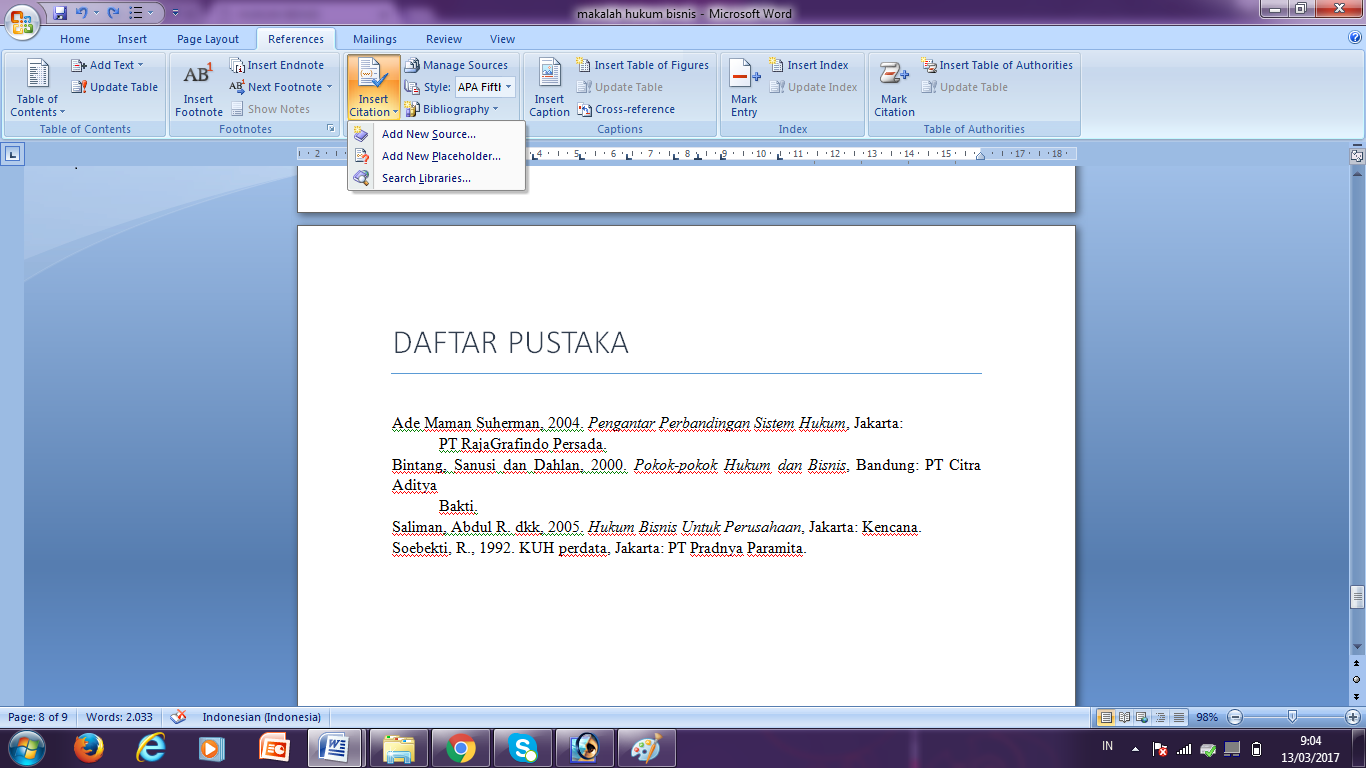Customize Quick Access Toolbar dropdown arrow
The image size is (1368, 772).
pos(176,14)
